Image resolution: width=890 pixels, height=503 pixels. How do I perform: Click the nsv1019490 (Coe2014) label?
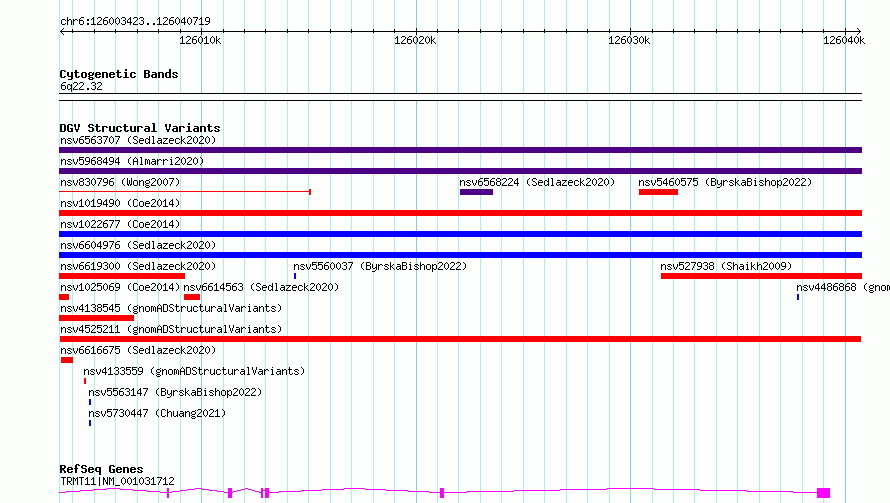(120, 203)
